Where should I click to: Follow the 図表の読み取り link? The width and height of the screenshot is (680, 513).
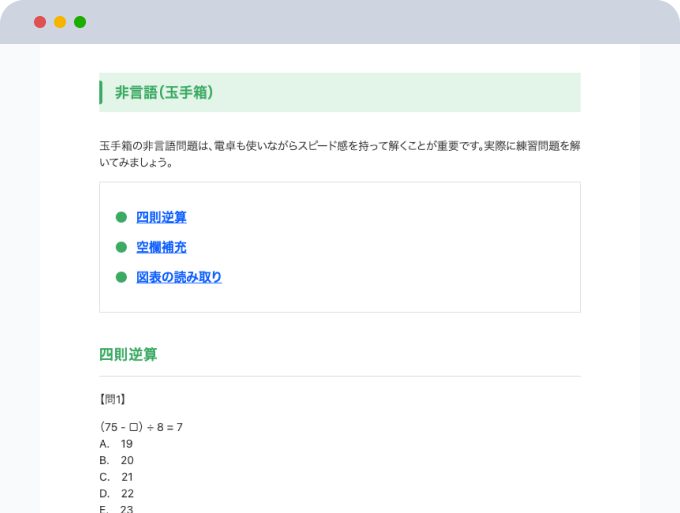click(179, 277)
